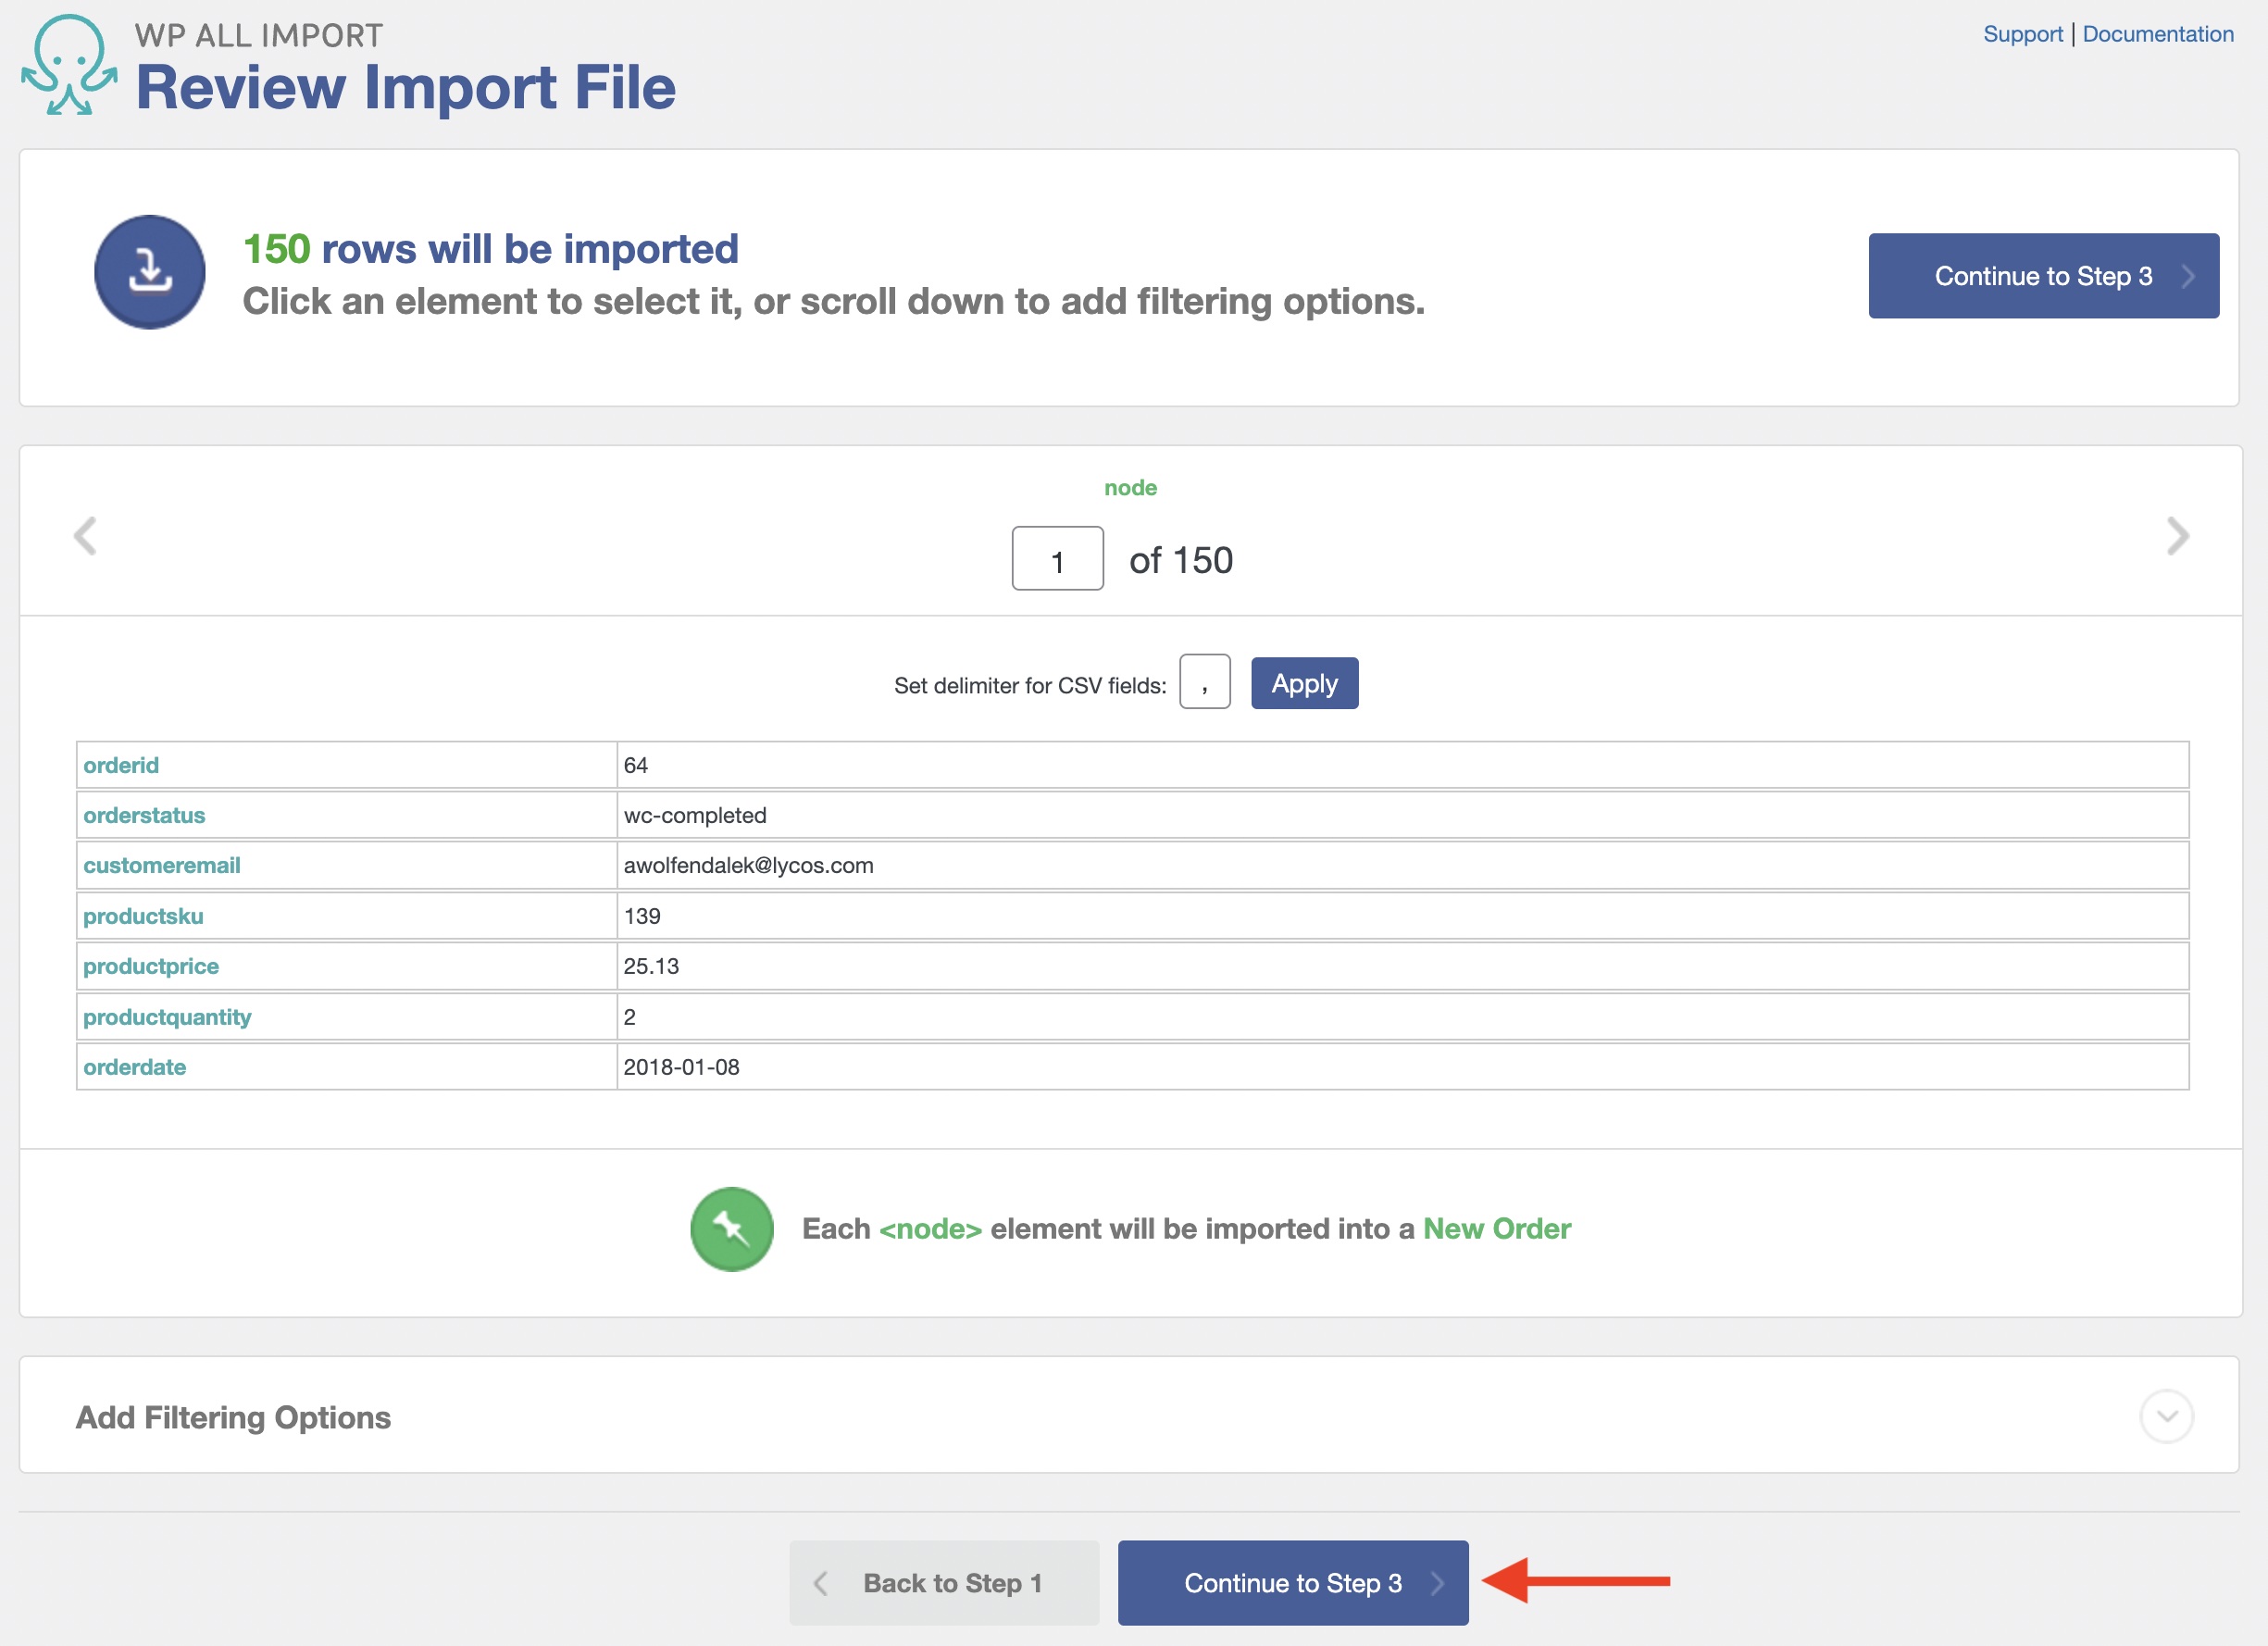Open the Support link
The width and height of the screenshot is (2268, 1646).
click(2023, 34)
